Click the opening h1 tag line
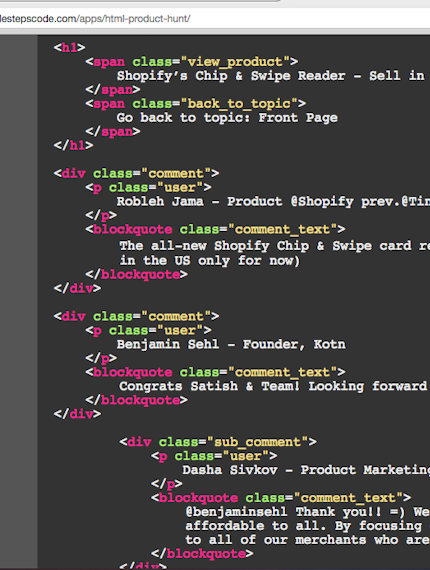Screen dimensions: 430x570 [69, 47]
